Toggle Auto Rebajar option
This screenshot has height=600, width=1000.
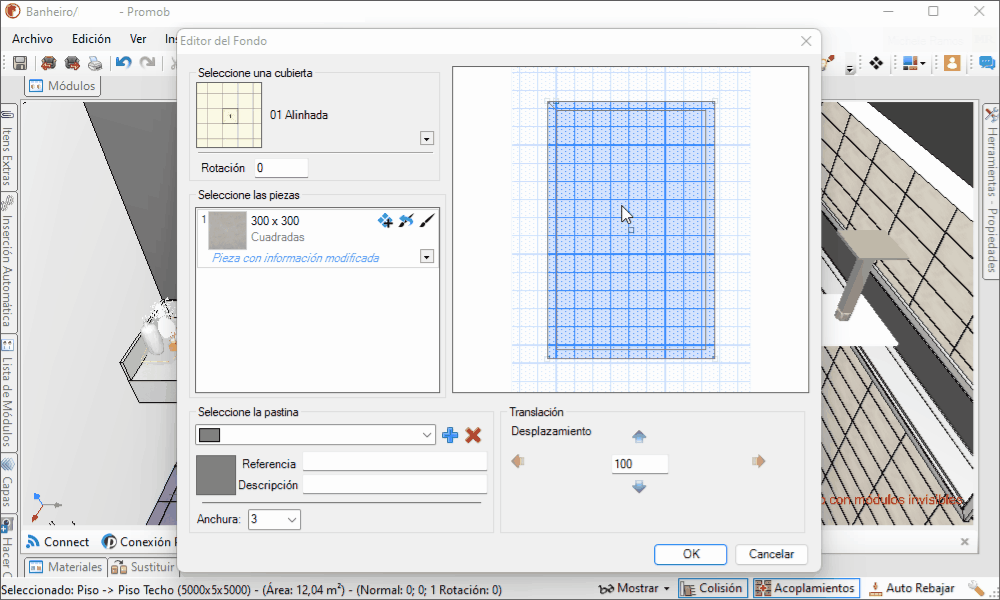click(913, 589)
